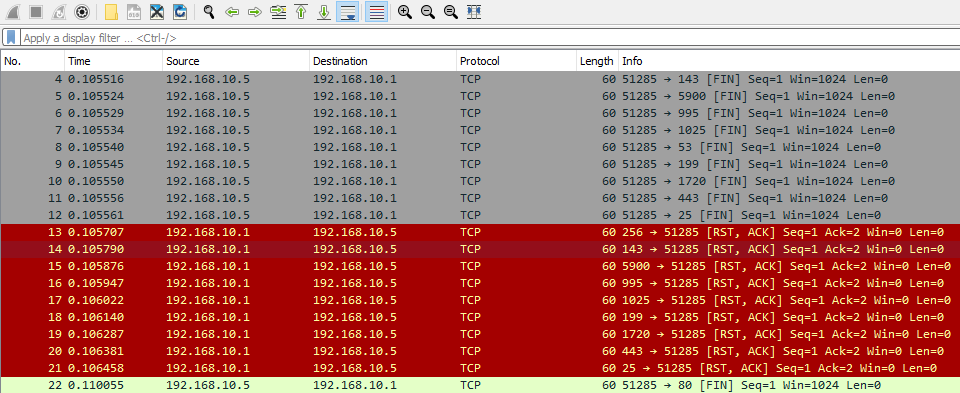Reload the capture file
This screenshot has width=960, height=393.
tap(180, 12)
